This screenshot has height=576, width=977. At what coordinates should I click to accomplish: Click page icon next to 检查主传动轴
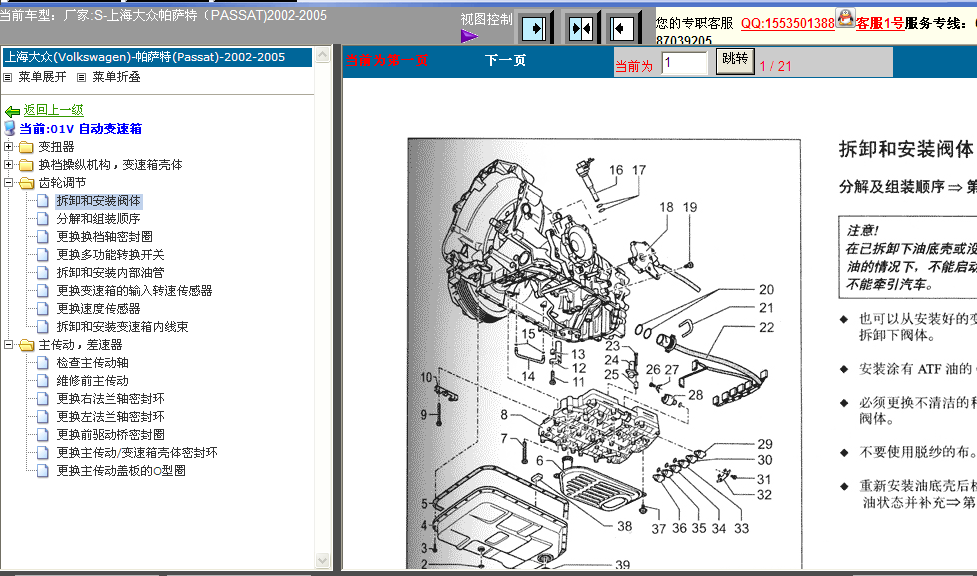pyautogui.click(x=42, y=363)
